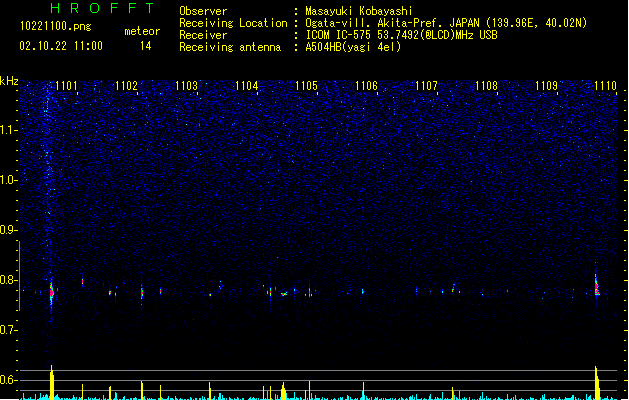Click time marker 1107
The height and width of the screenshot is (400, 629).
point(426,86)
